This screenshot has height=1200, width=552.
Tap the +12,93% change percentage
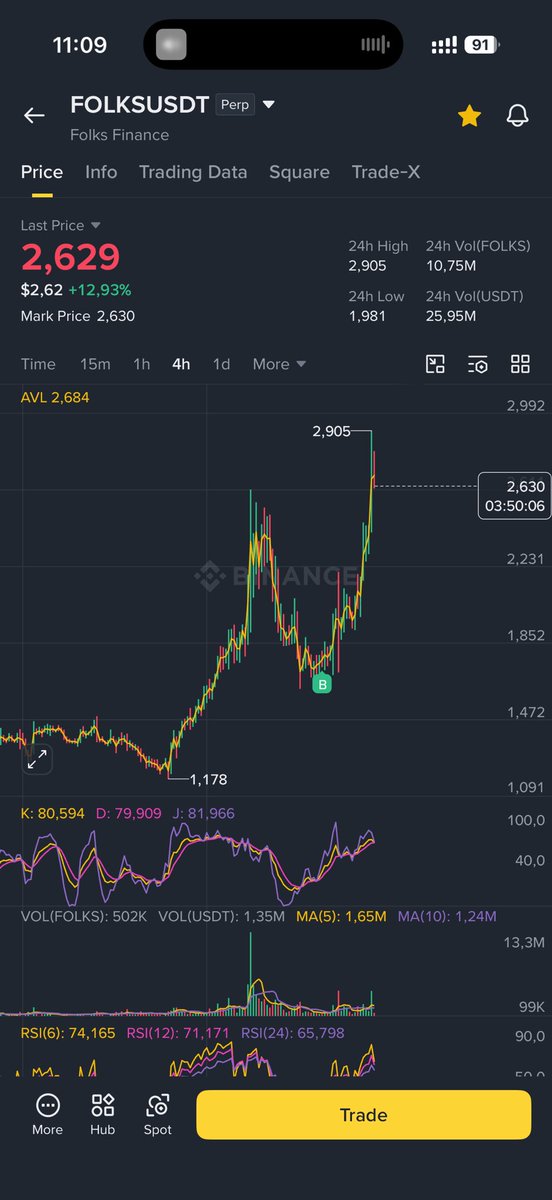pyautogui.click(x=100, y=290)
